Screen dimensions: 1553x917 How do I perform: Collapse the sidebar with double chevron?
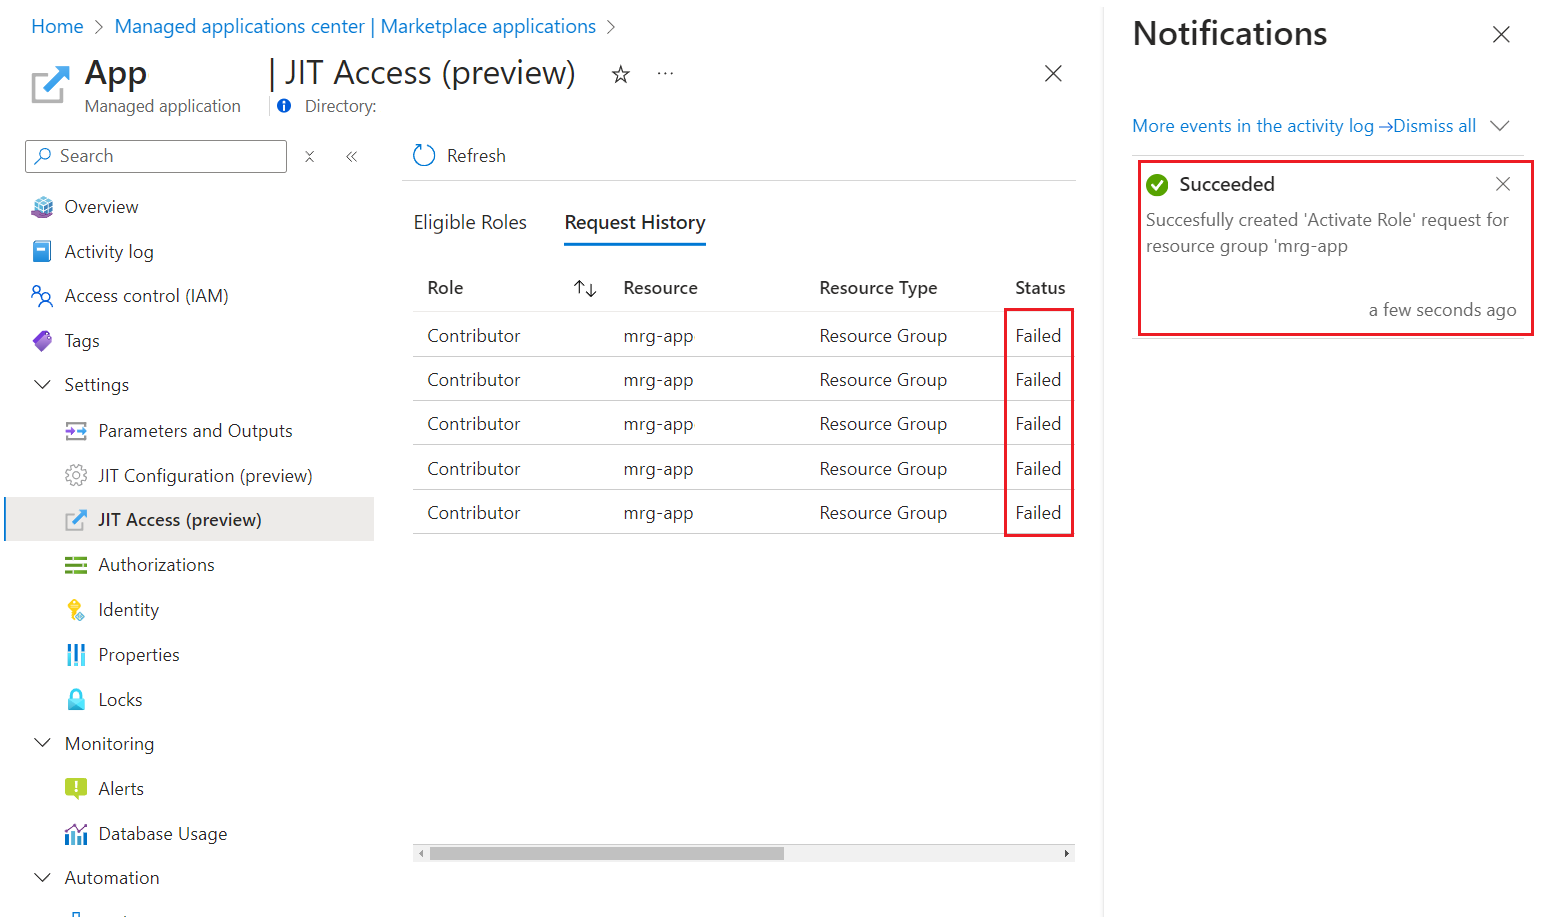352,156
